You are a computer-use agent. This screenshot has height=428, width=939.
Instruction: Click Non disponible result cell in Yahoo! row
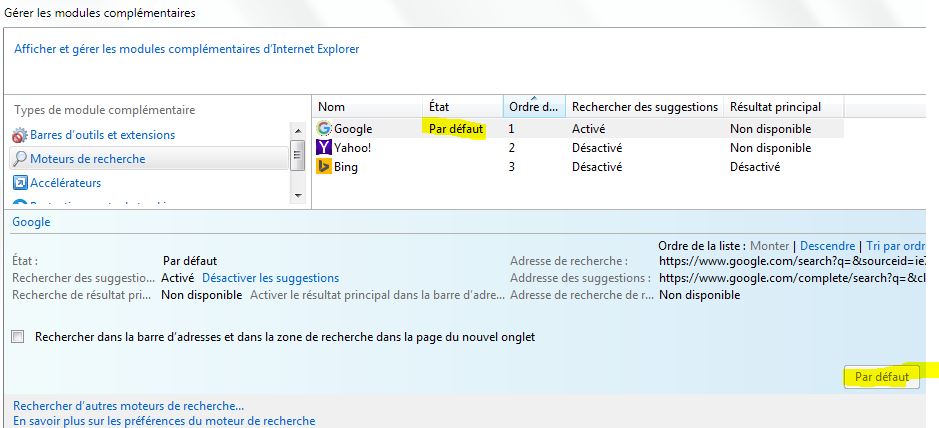point(771,148)
